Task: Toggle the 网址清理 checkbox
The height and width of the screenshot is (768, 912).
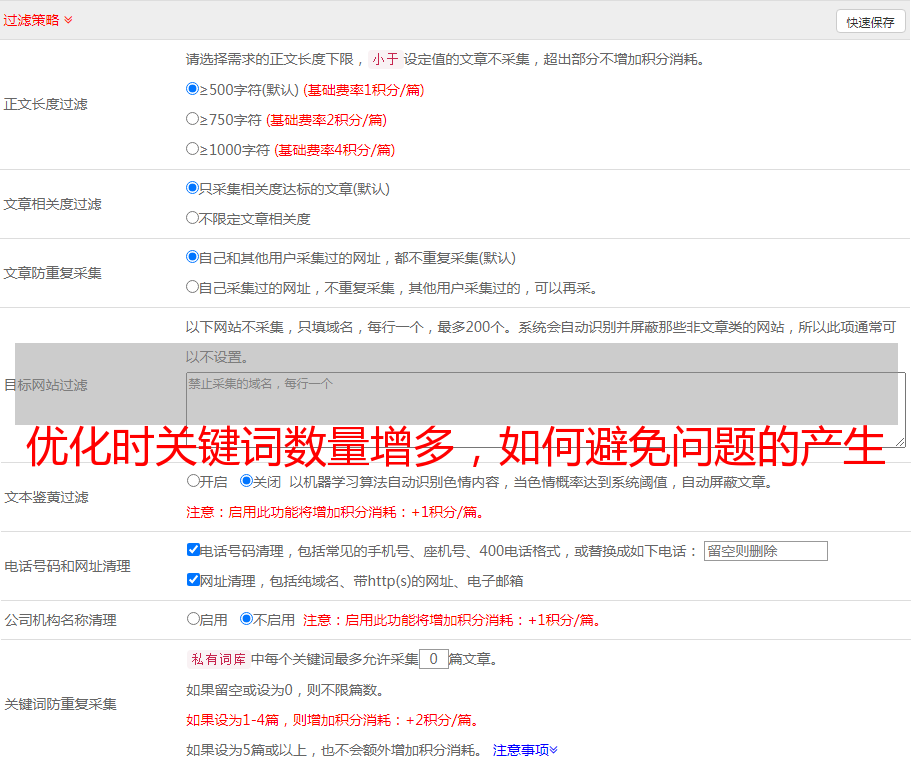Action: (193, 580)
